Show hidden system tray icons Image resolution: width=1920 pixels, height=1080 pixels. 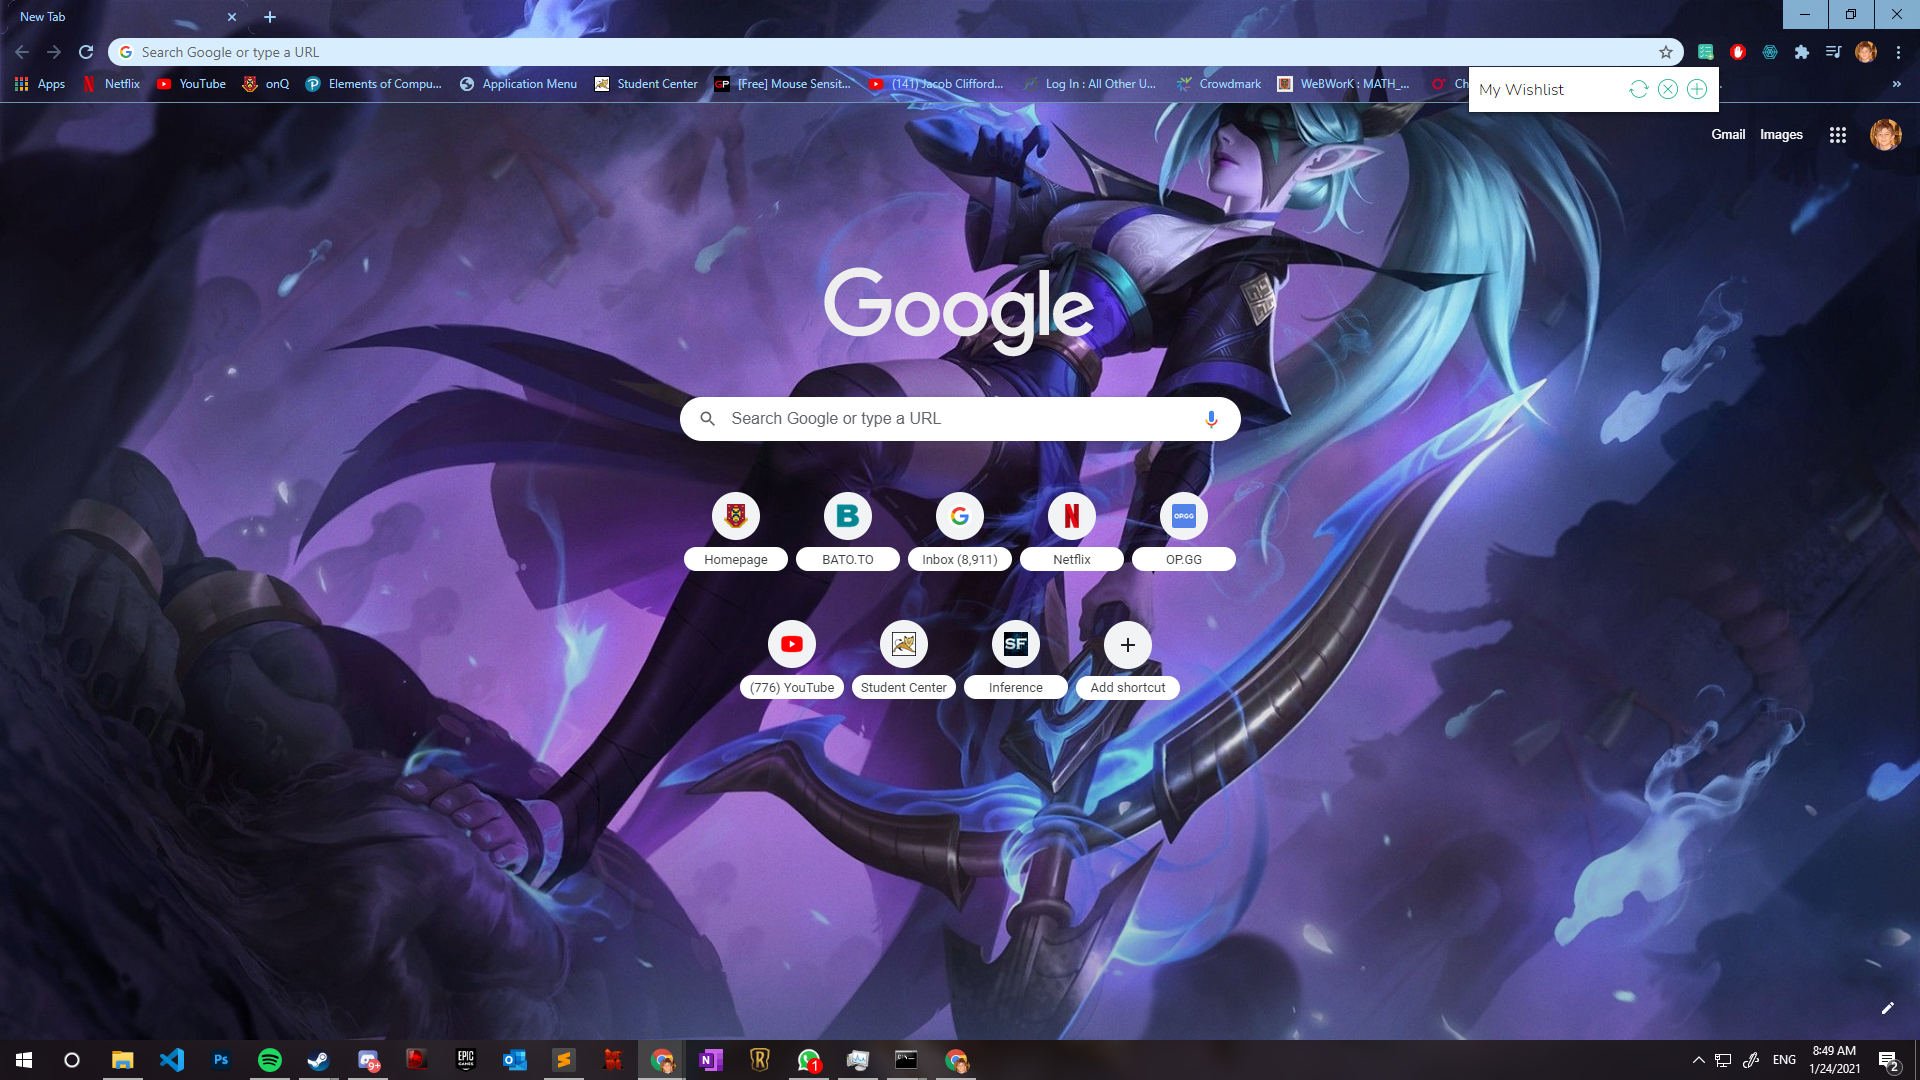1698,1060
